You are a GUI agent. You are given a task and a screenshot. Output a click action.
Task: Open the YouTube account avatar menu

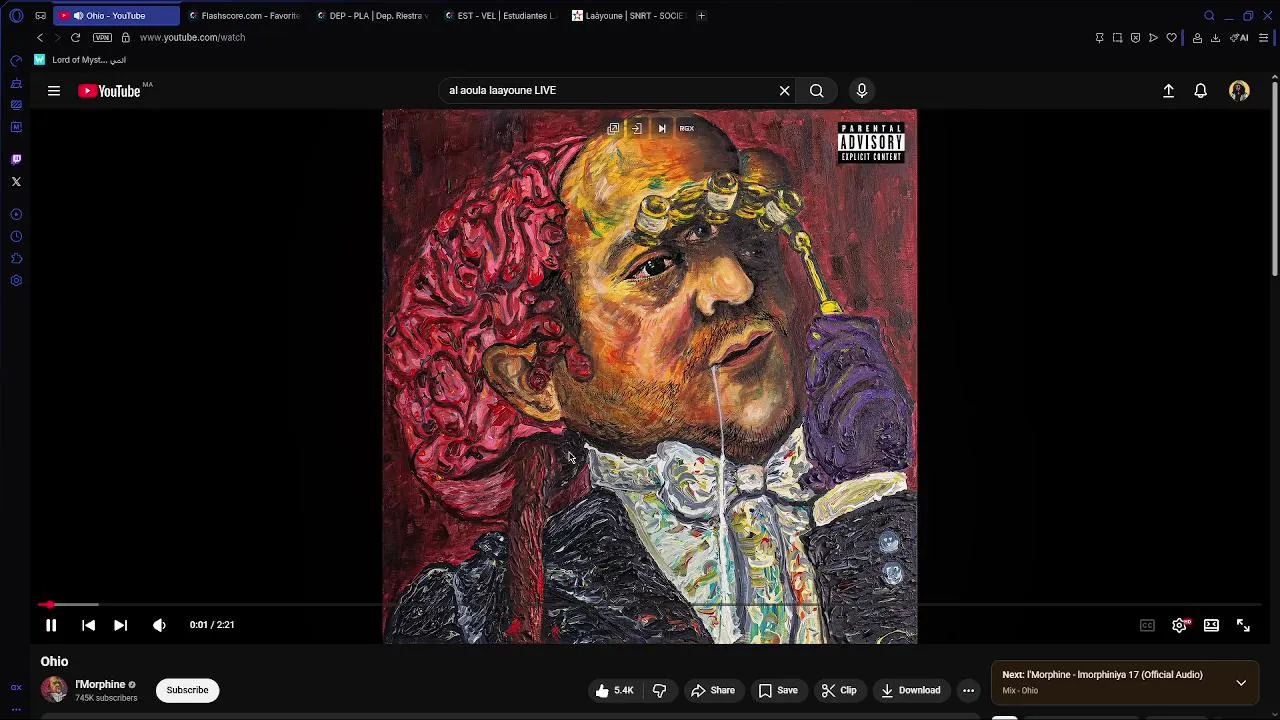pyautogui.click(x=1239, y=91)
